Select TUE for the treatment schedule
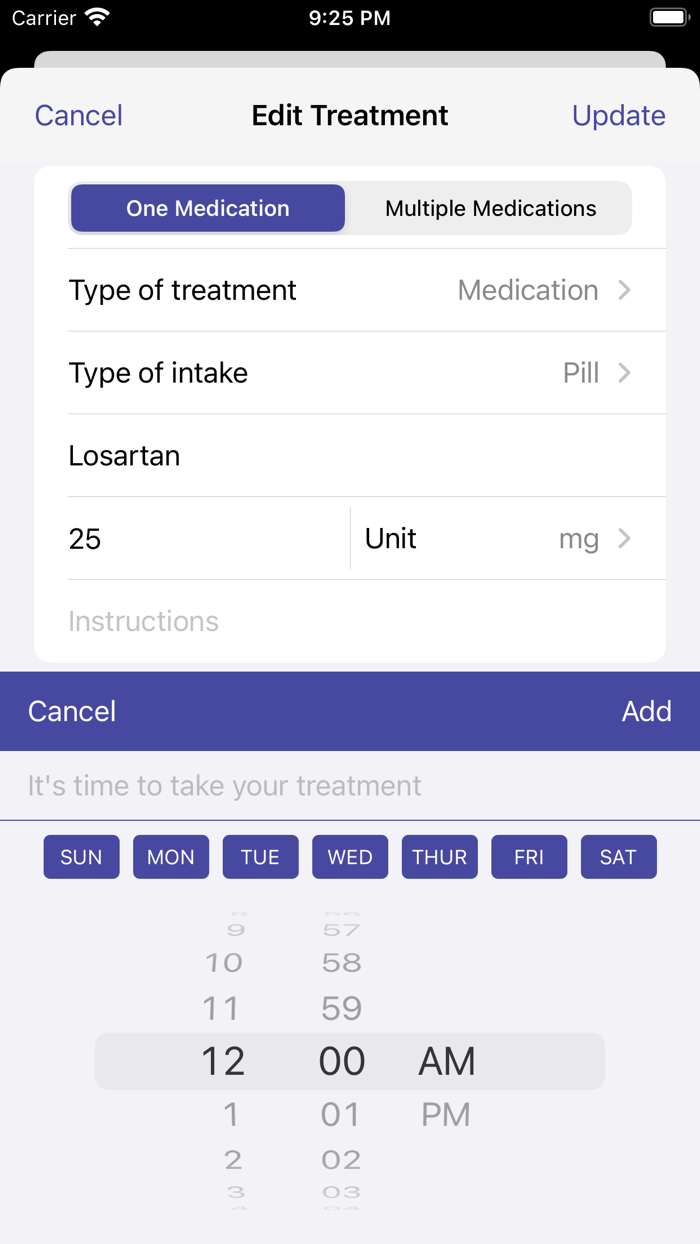The width and height of the screenshot is (700, 1244). pos(260,856)
